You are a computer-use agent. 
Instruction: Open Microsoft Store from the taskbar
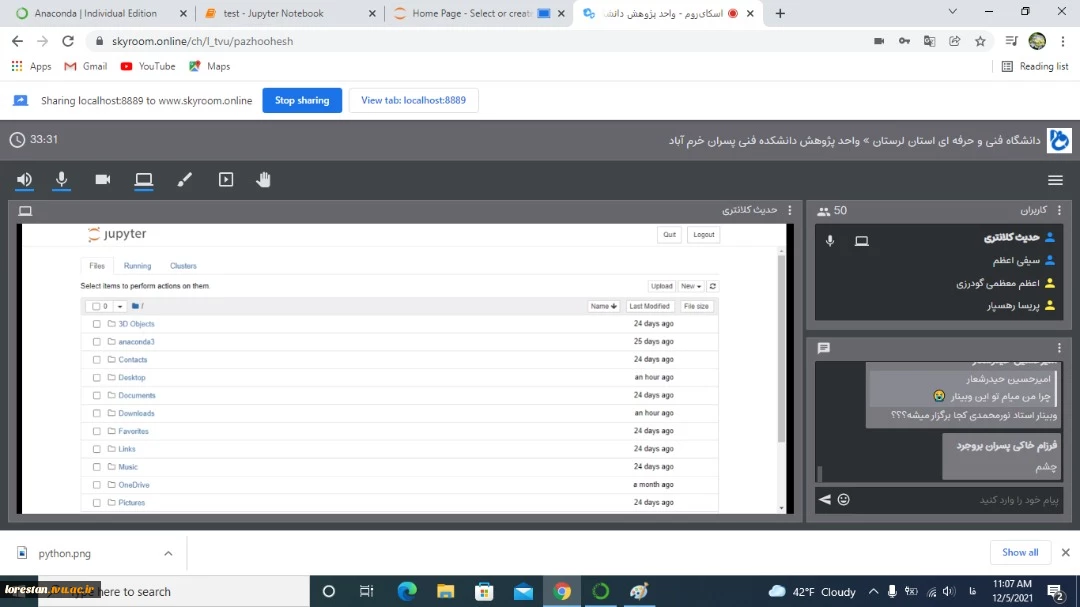coord(484,591)
